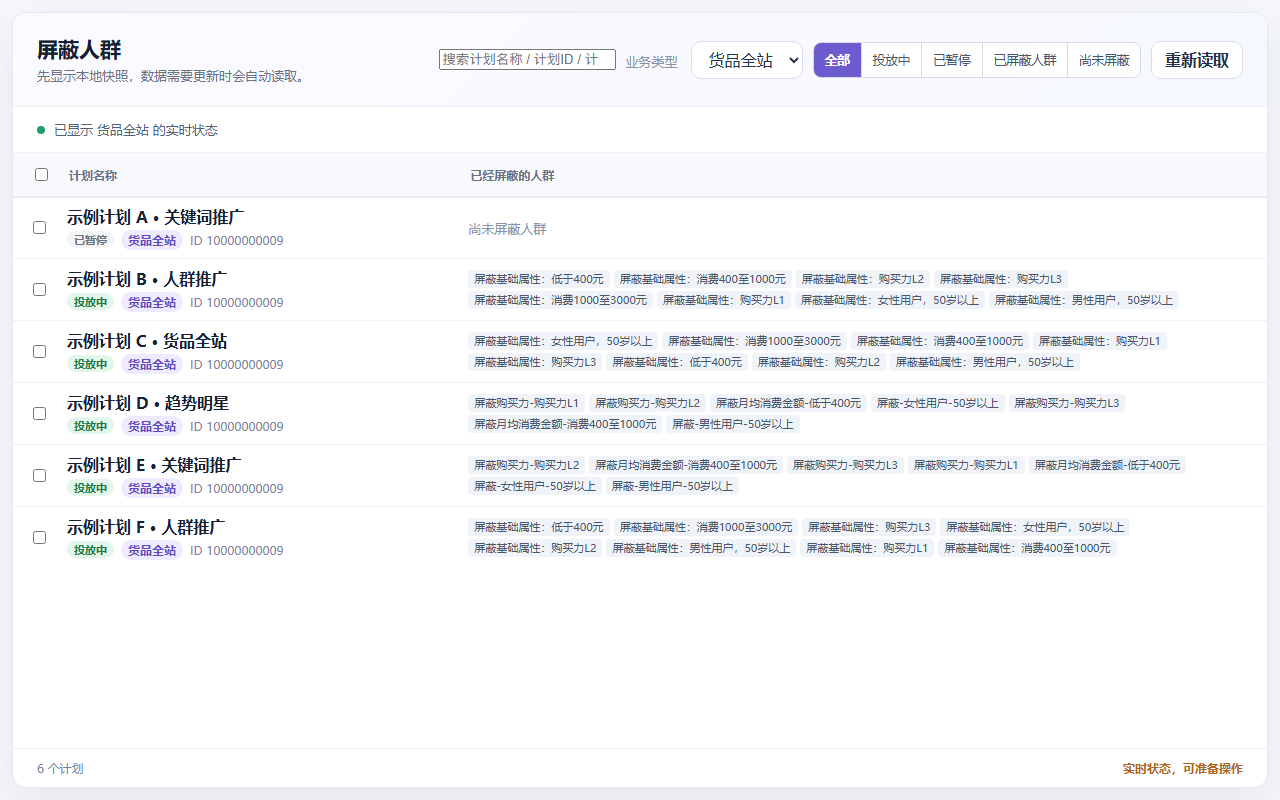Screen dimensions: 1280x800
Task: Open plan 示例计划 A • 关键词推广
Action: [156, 217]
